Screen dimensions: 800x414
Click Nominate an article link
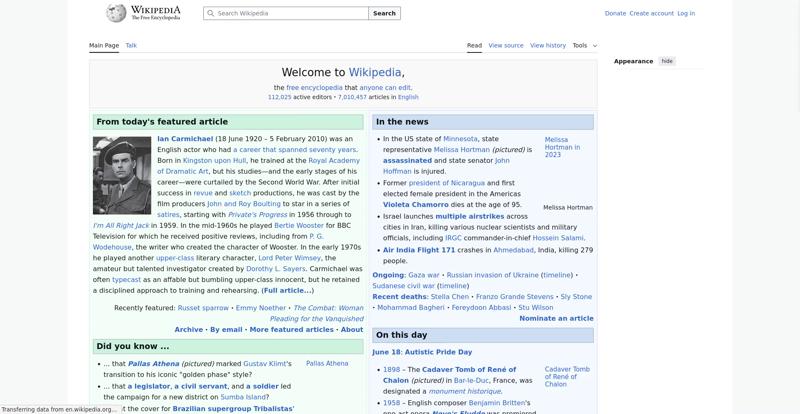click(556, 319)
